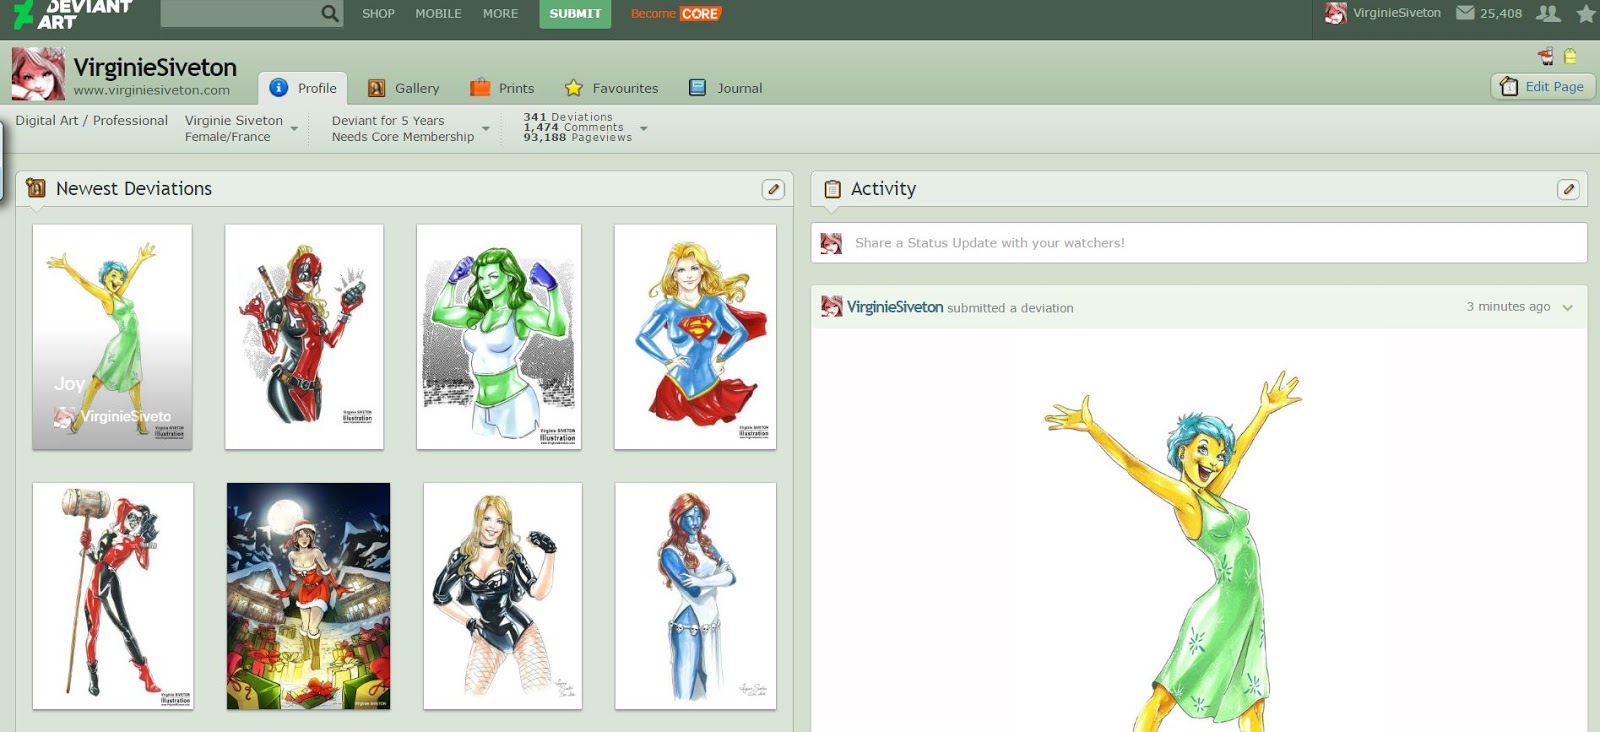Click the Activity heading
Screen dimensions: 1600x732
(883, 189)
